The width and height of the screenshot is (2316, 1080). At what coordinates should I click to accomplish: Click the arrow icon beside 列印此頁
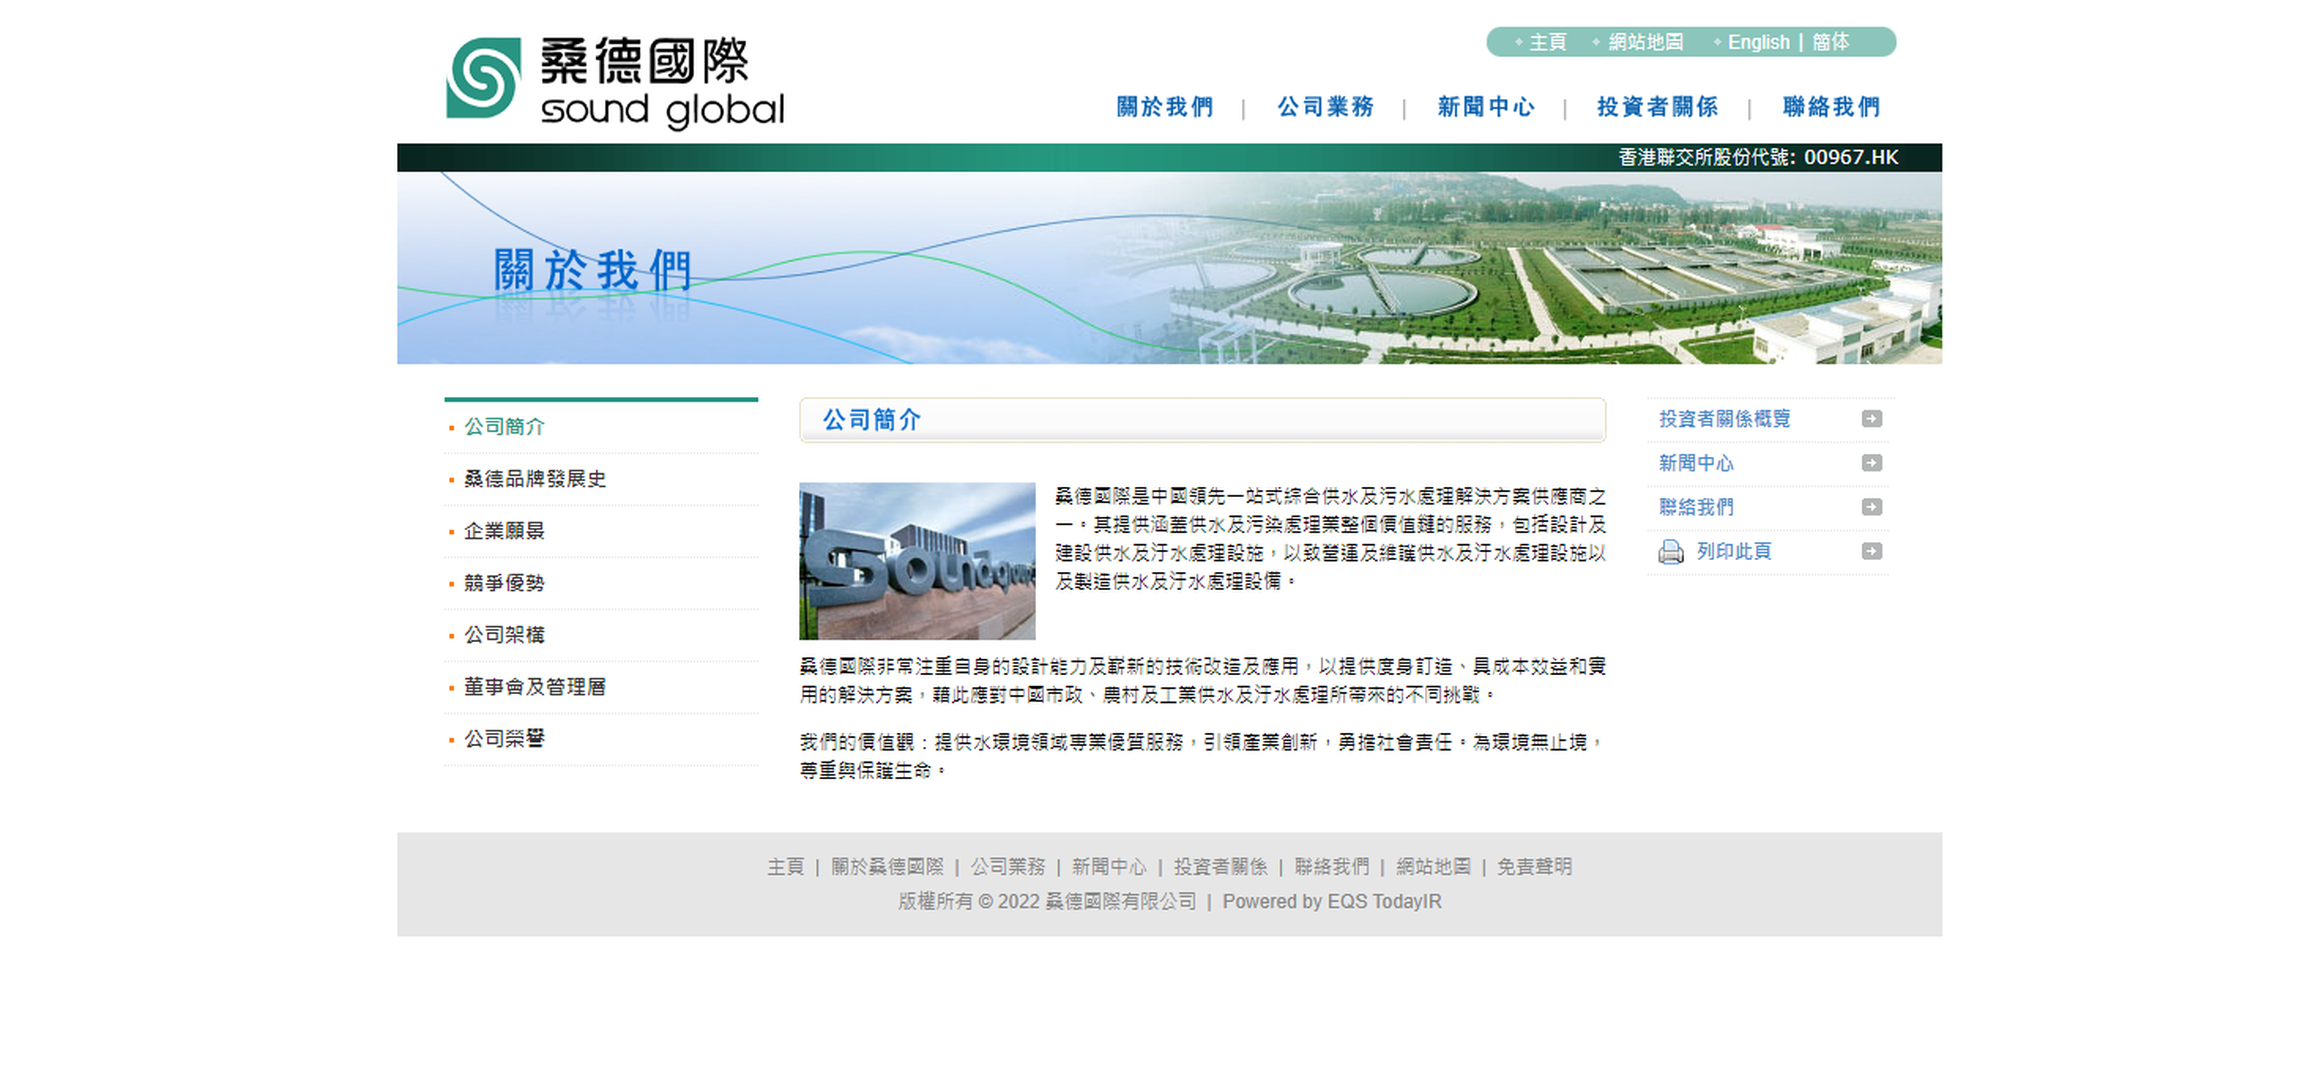[x=1870, y=551]
